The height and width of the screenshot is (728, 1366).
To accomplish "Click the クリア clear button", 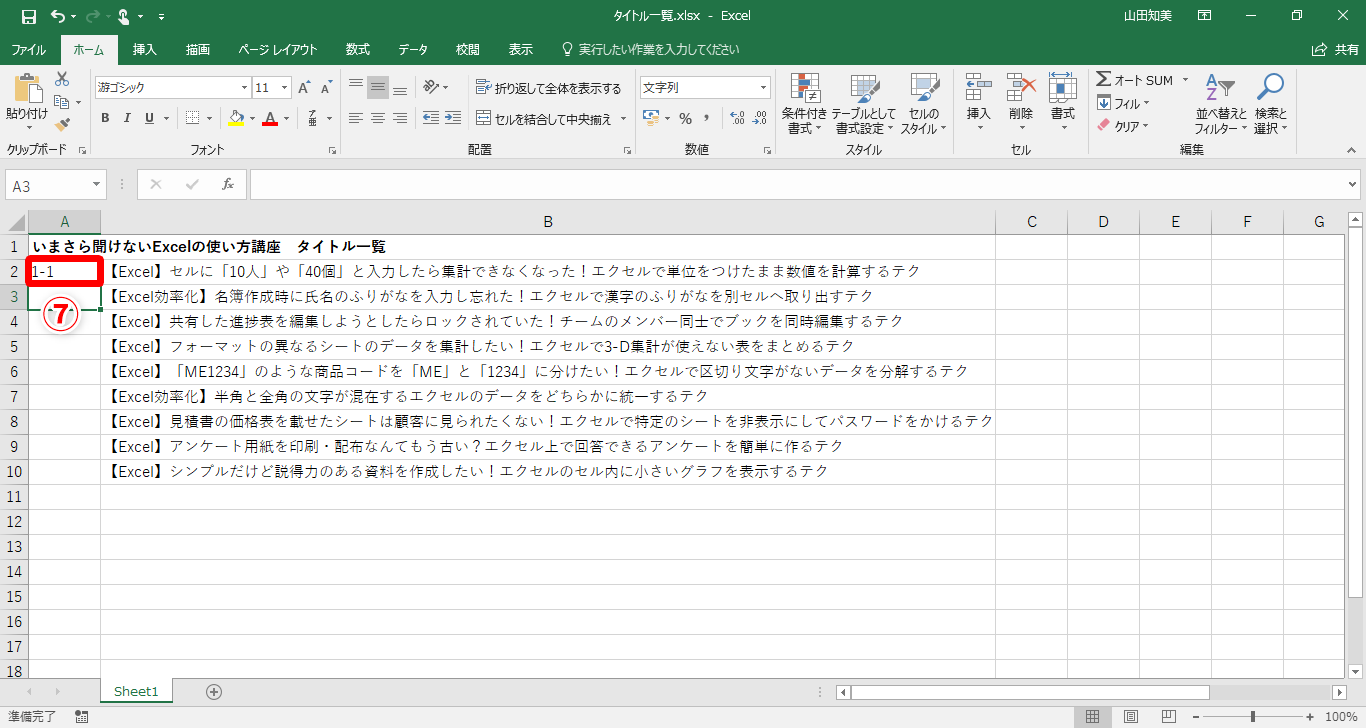I will (x=1123, y=126).
